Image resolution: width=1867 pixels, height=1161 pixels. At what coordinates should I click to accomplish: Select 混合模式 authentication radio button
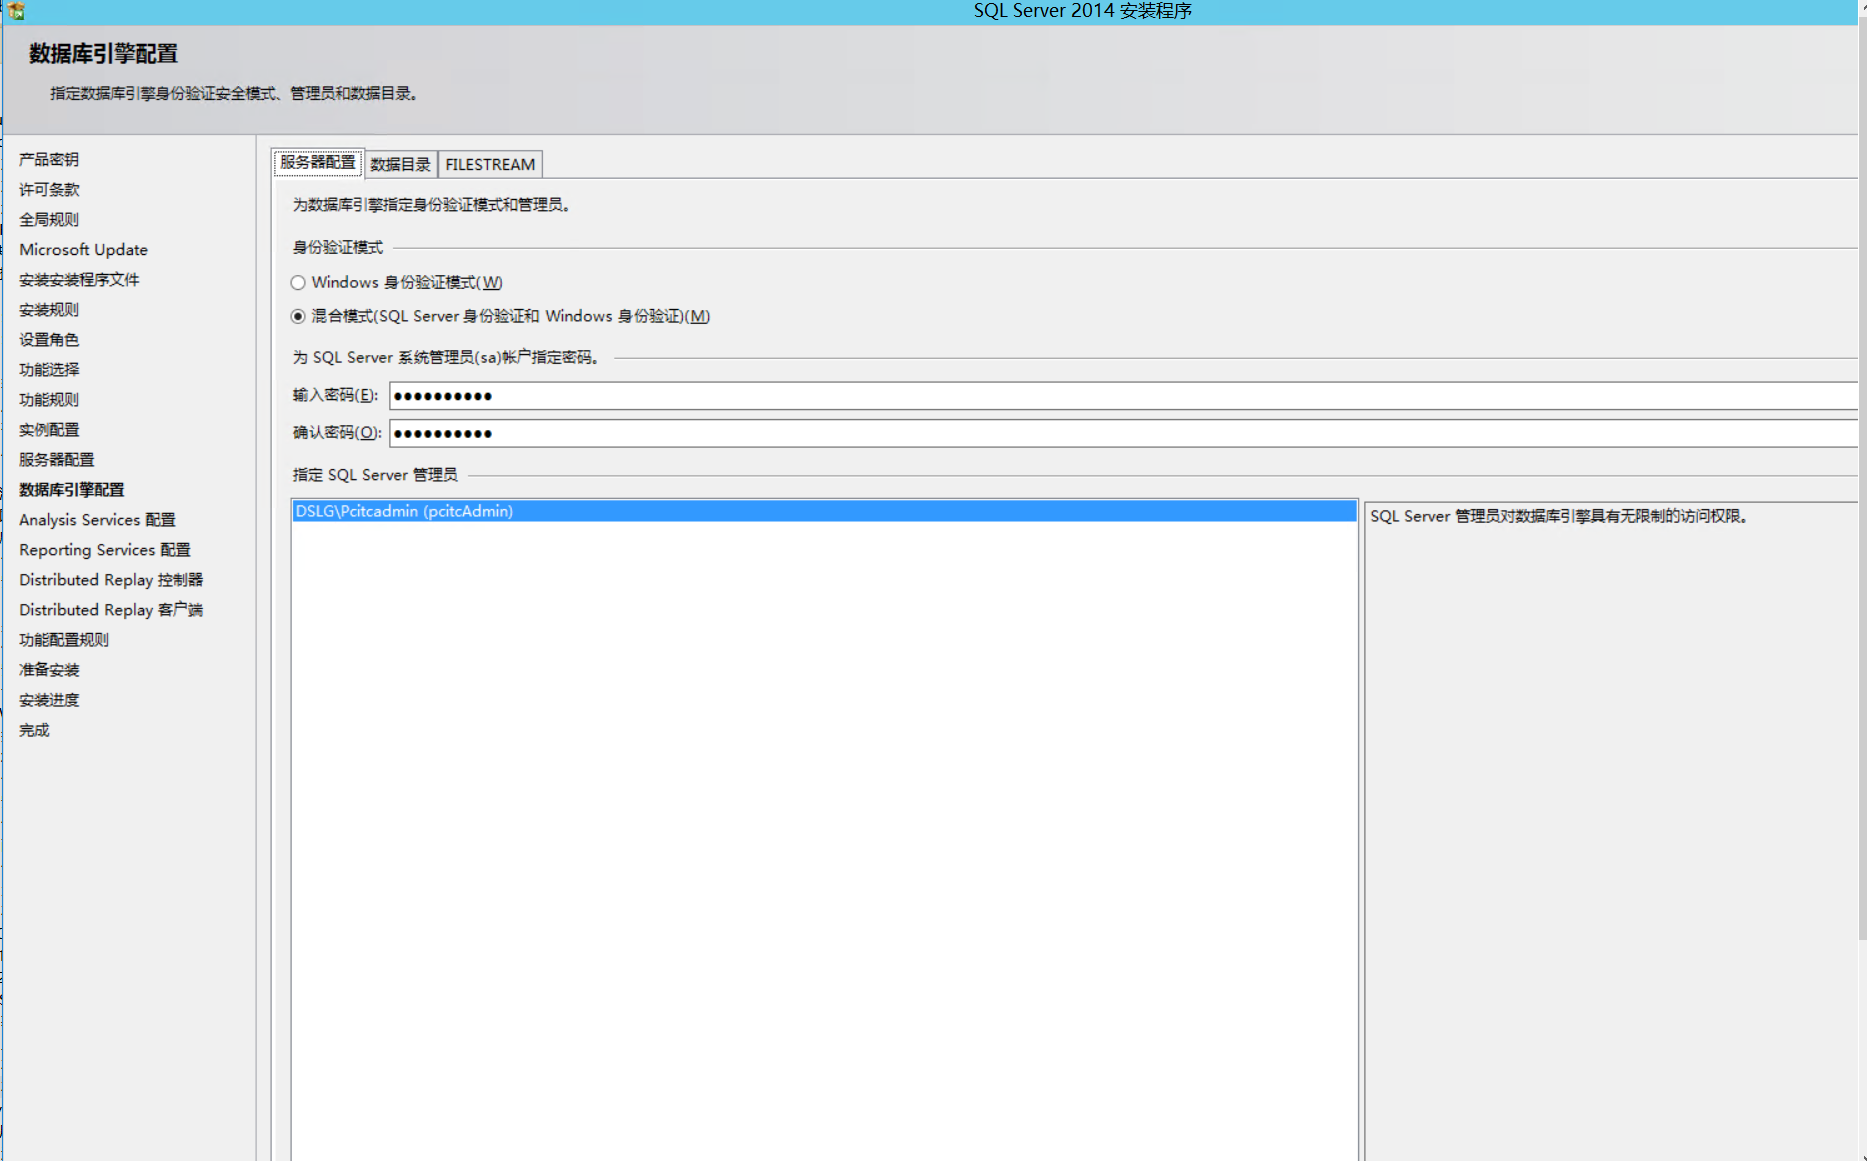click(298, 316)
